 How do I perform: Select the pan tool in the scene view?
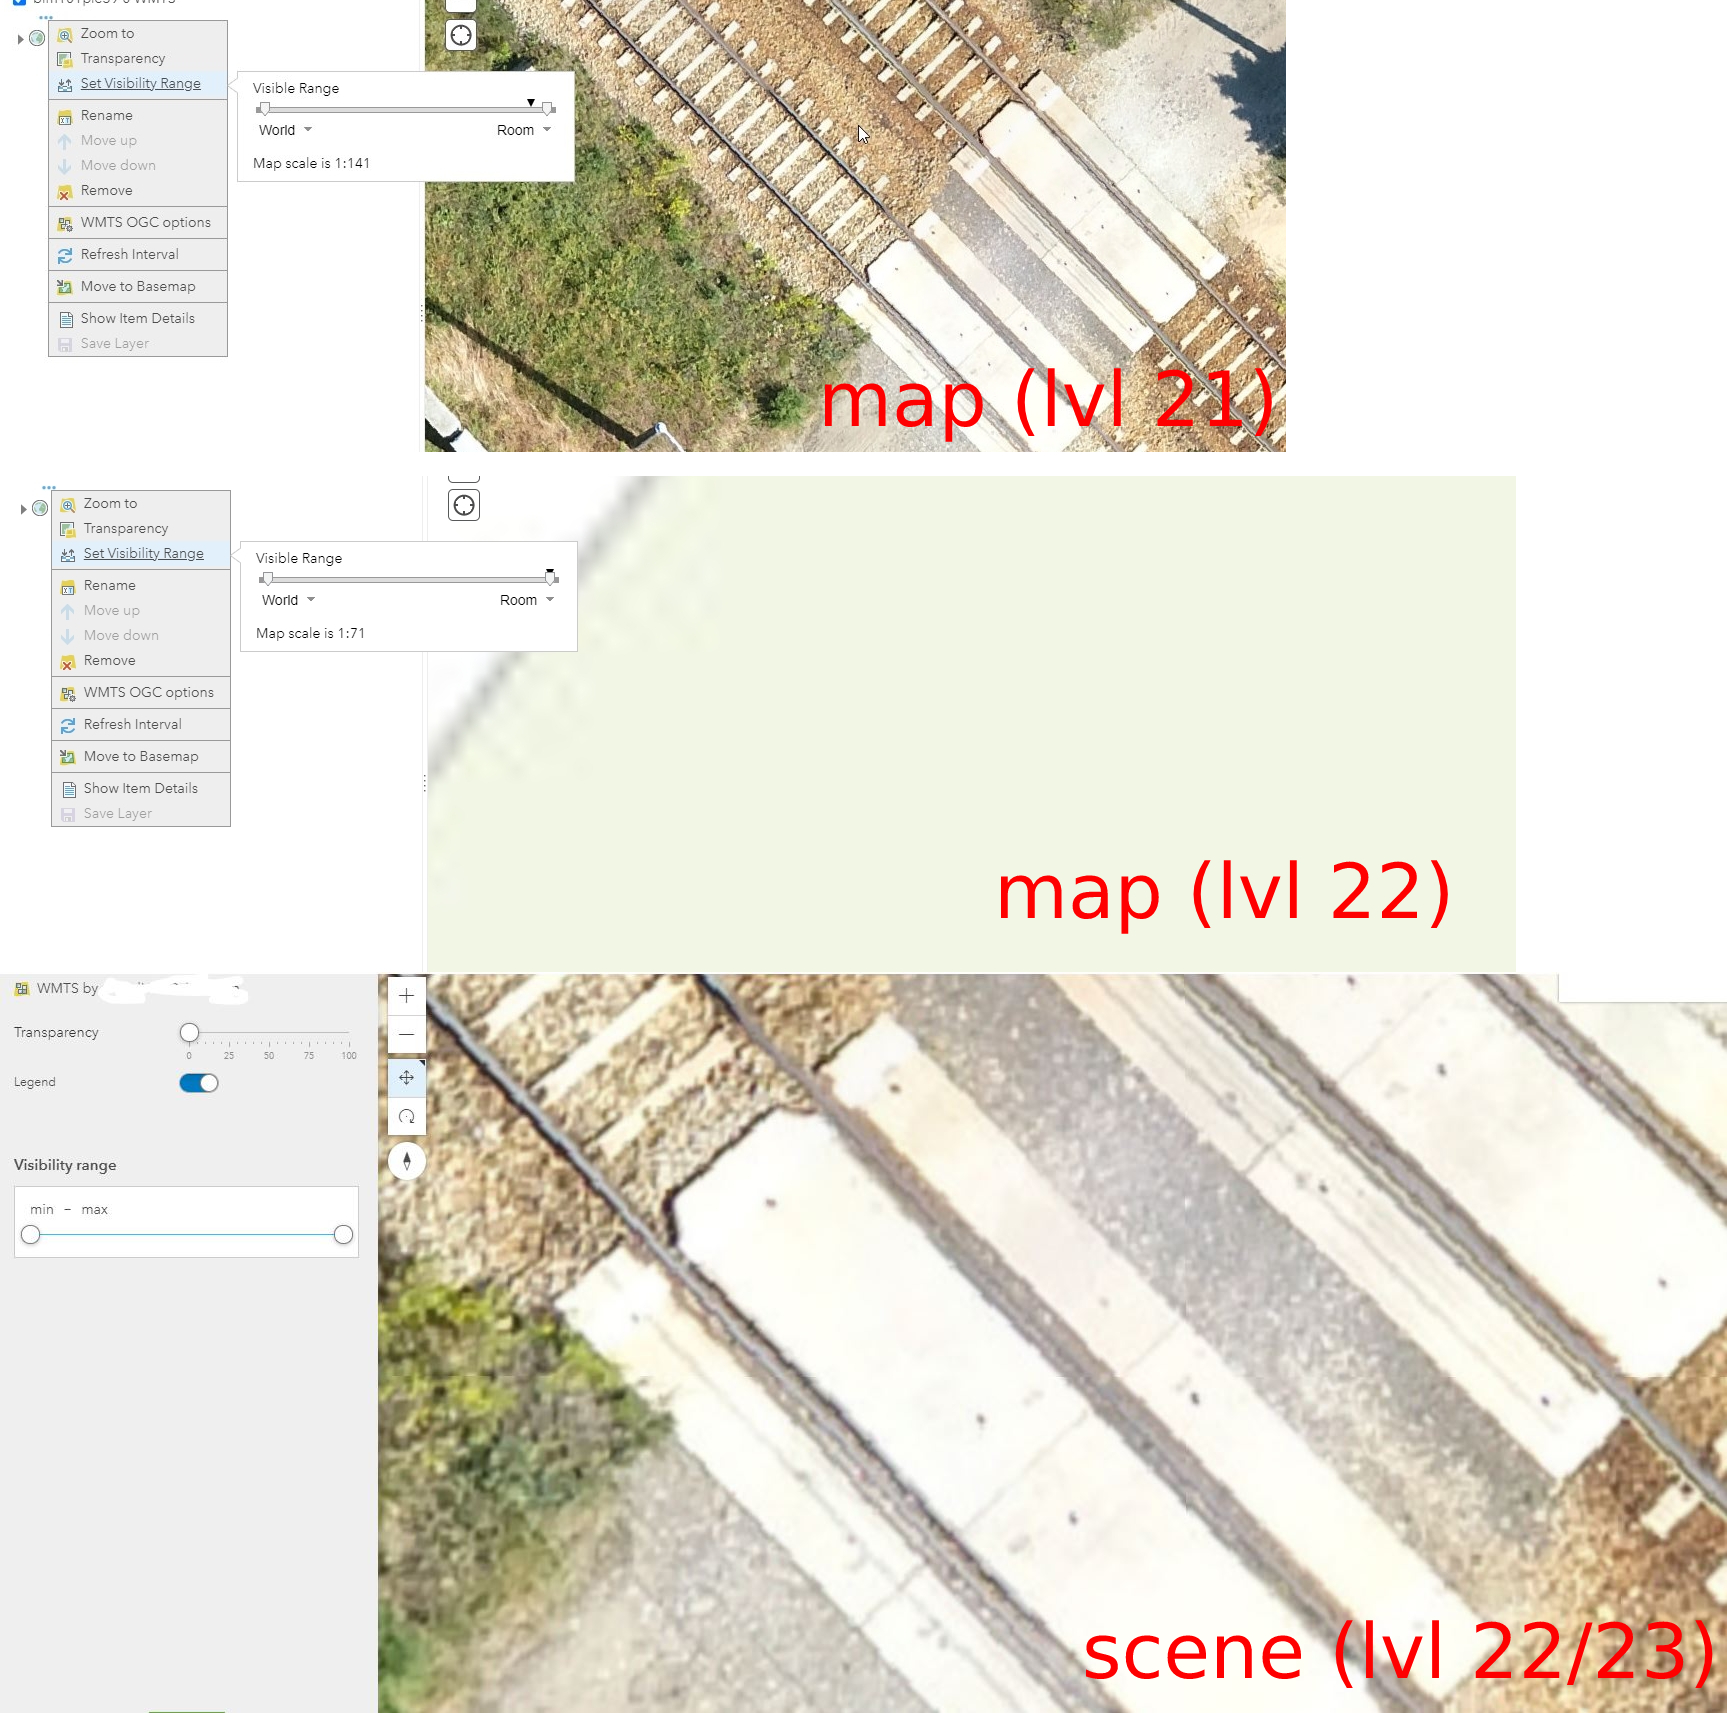click(x=407, y=1078)
